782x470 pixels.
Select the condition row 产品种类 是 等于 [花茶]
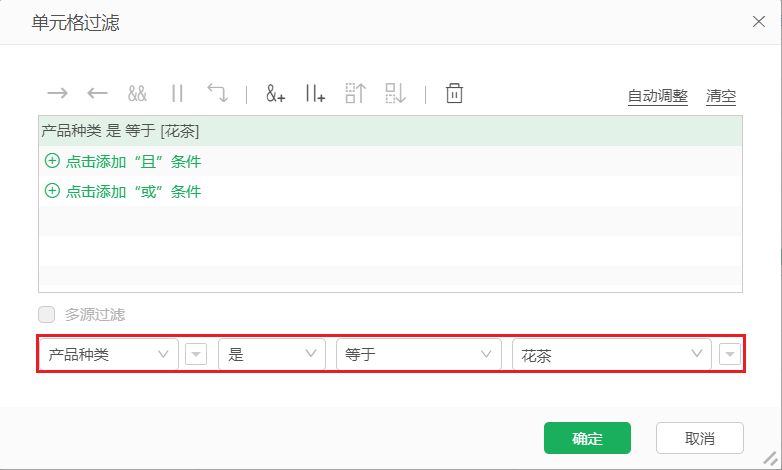click(391, 131)
